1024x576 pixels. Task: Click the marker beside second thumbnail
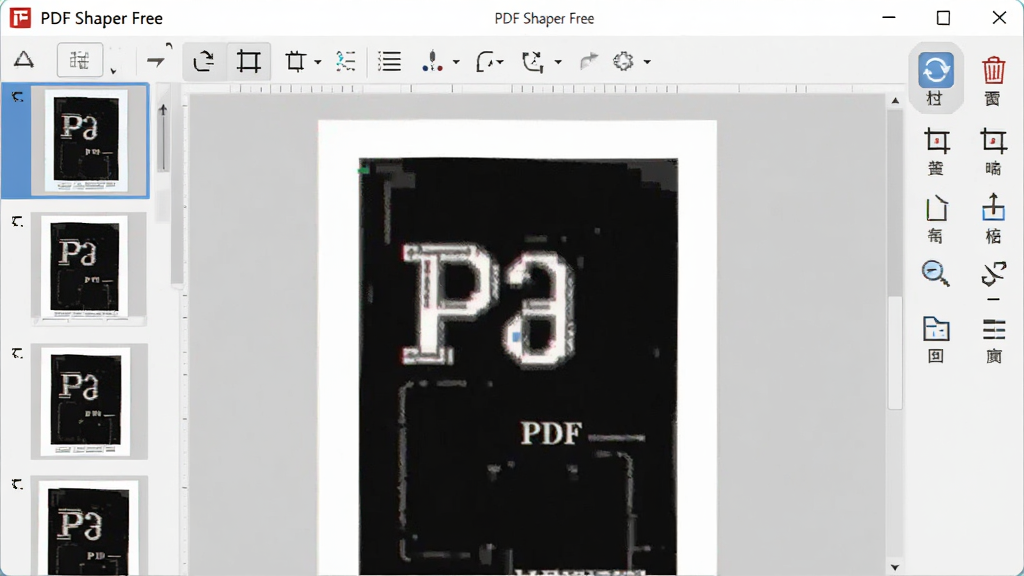(18, 222)
